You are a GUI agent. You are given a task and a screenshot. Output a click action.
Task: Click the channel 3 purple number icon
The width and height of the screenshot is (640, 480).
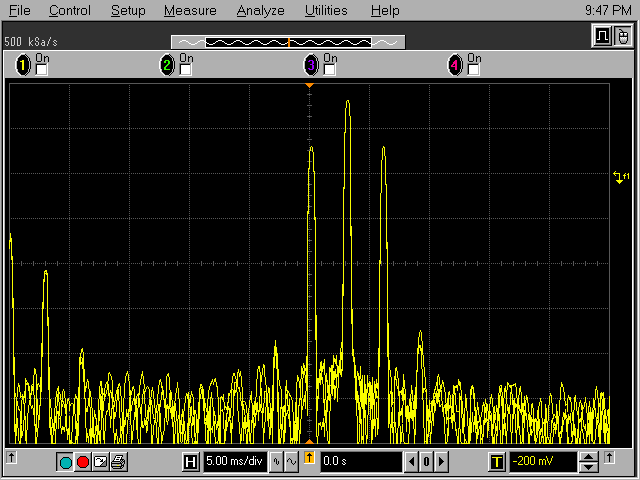pyautogui.click(x=311, y=66)
